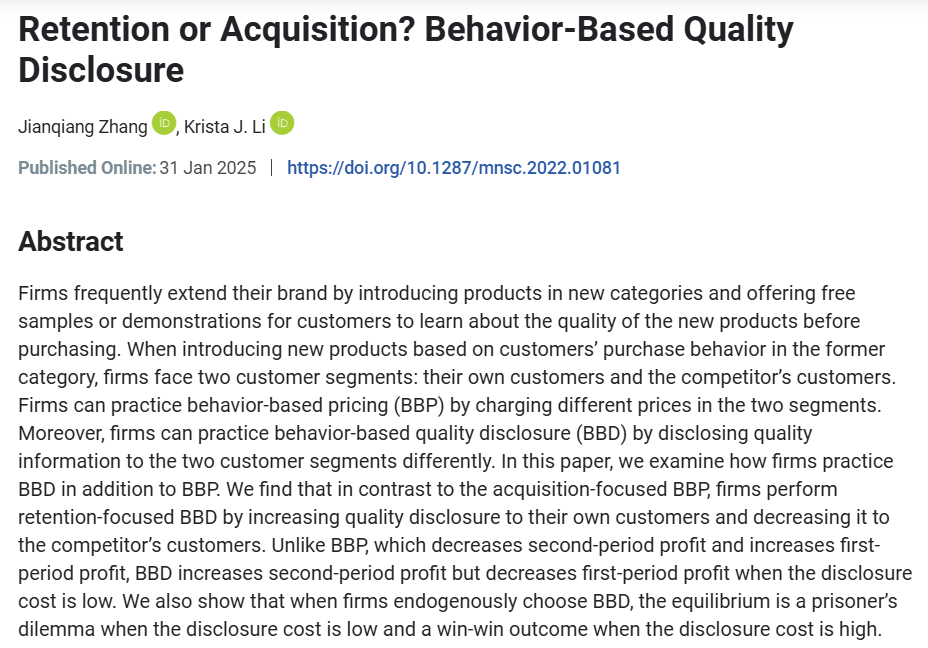Open ORCID icon beside Krista J. Li
This screenshot has height=648, width=928.
(282, 124)
